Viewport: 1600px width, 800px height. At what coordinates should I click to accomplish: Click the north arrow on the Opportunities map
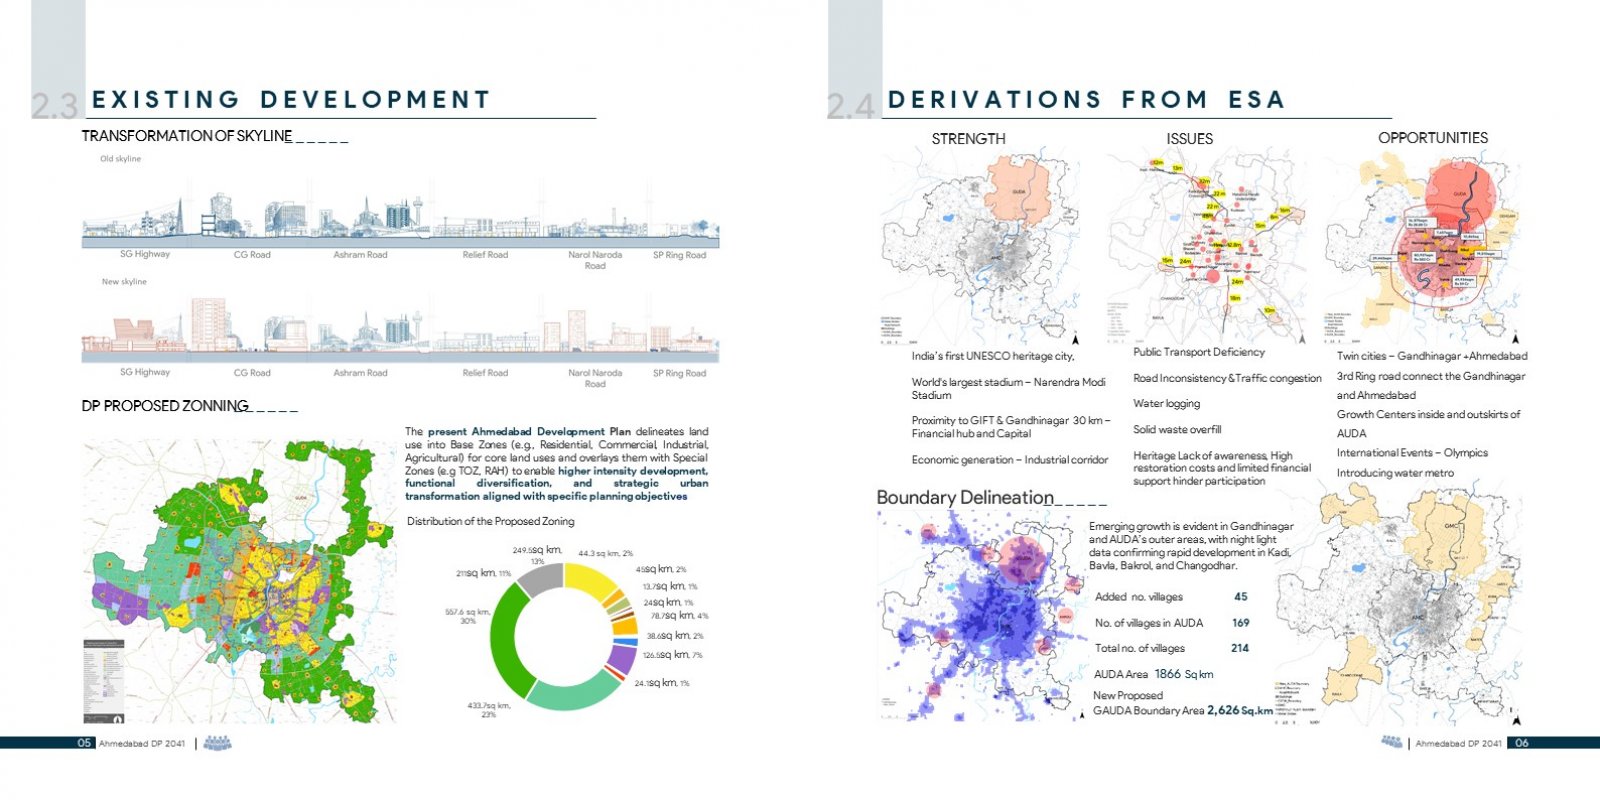[x=1515, y=339]
